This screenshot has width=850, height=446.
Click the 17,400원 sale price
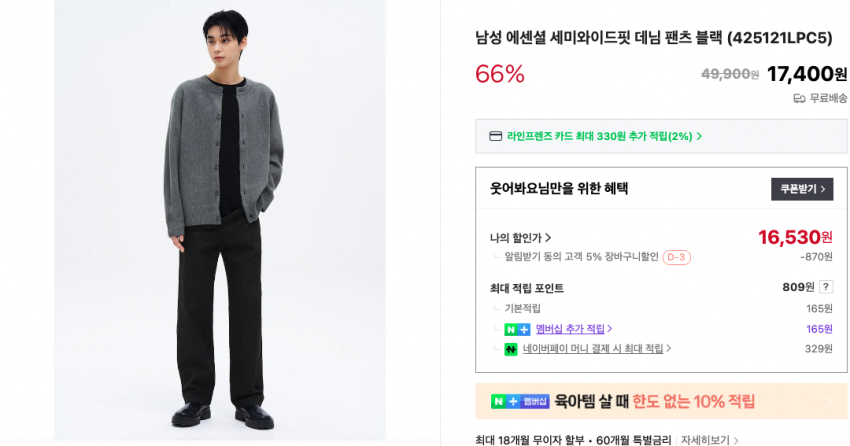point(806,74)
